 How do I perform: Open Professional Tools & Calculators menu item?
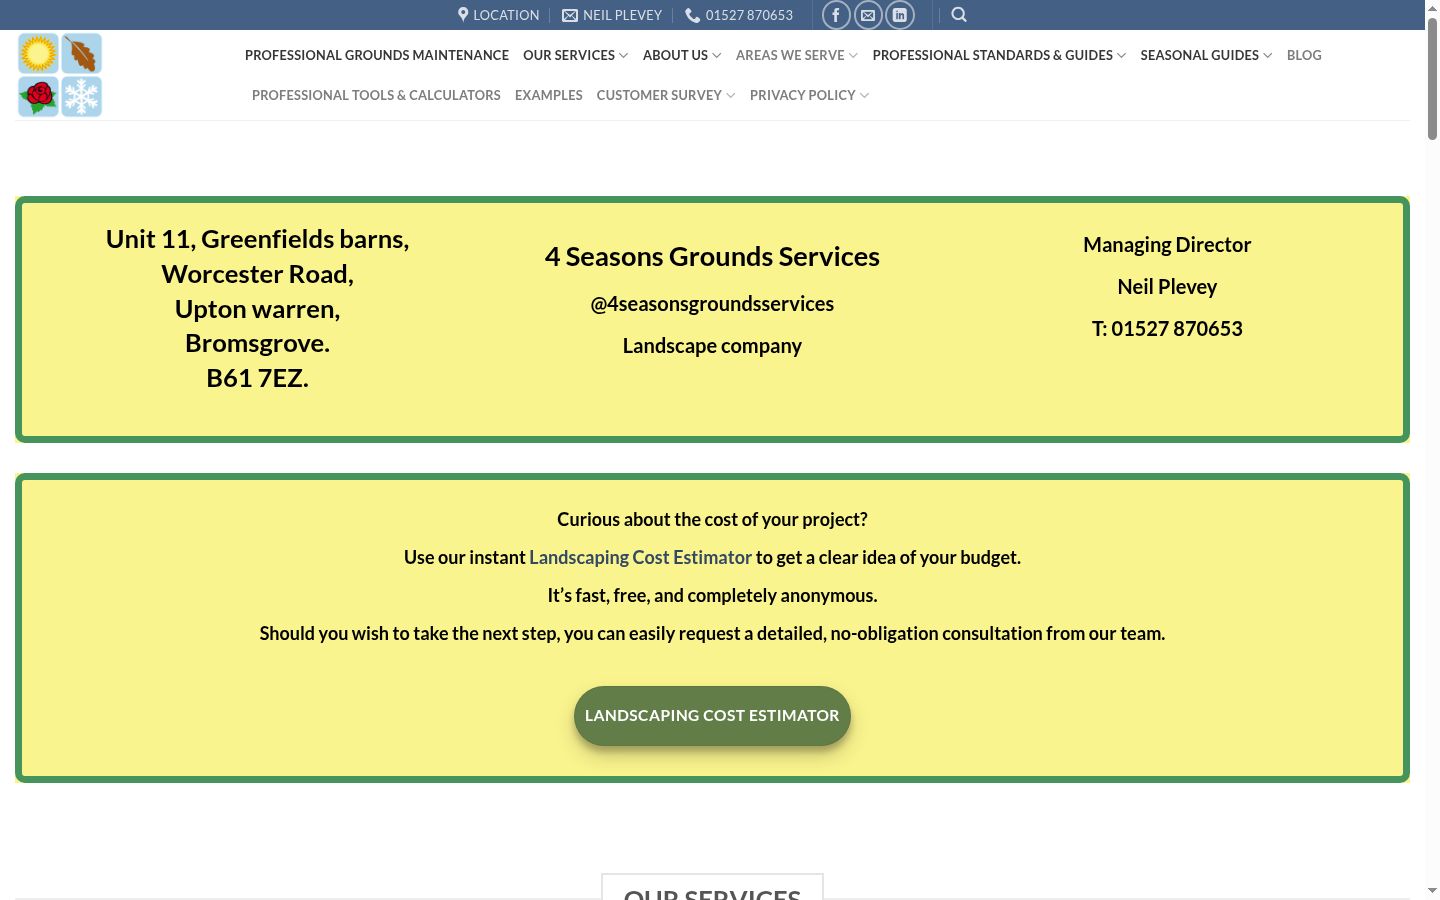coord(376,95)
